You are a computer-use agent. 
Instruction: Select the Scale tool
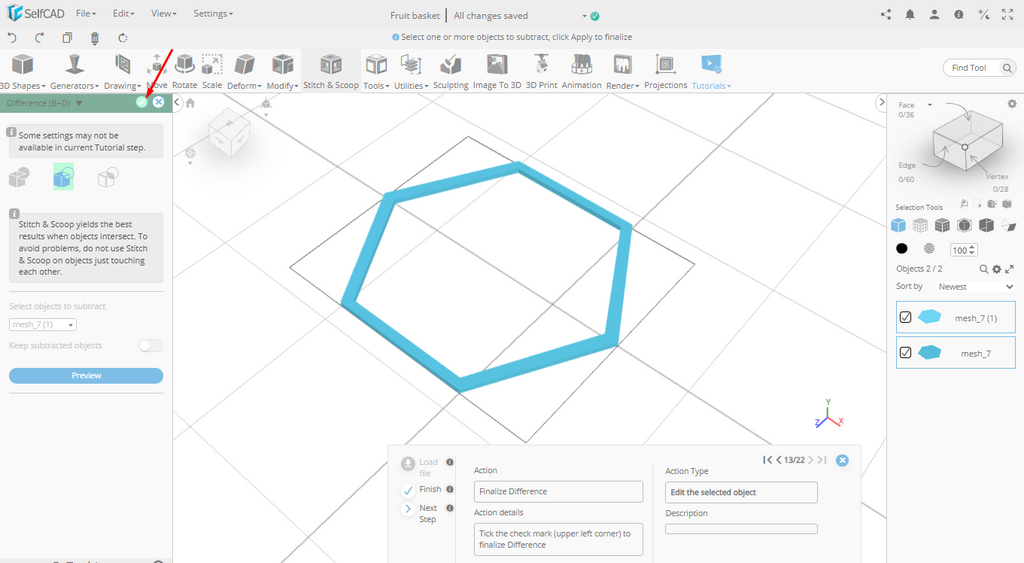pyautogui.click(x=212, y=71)
